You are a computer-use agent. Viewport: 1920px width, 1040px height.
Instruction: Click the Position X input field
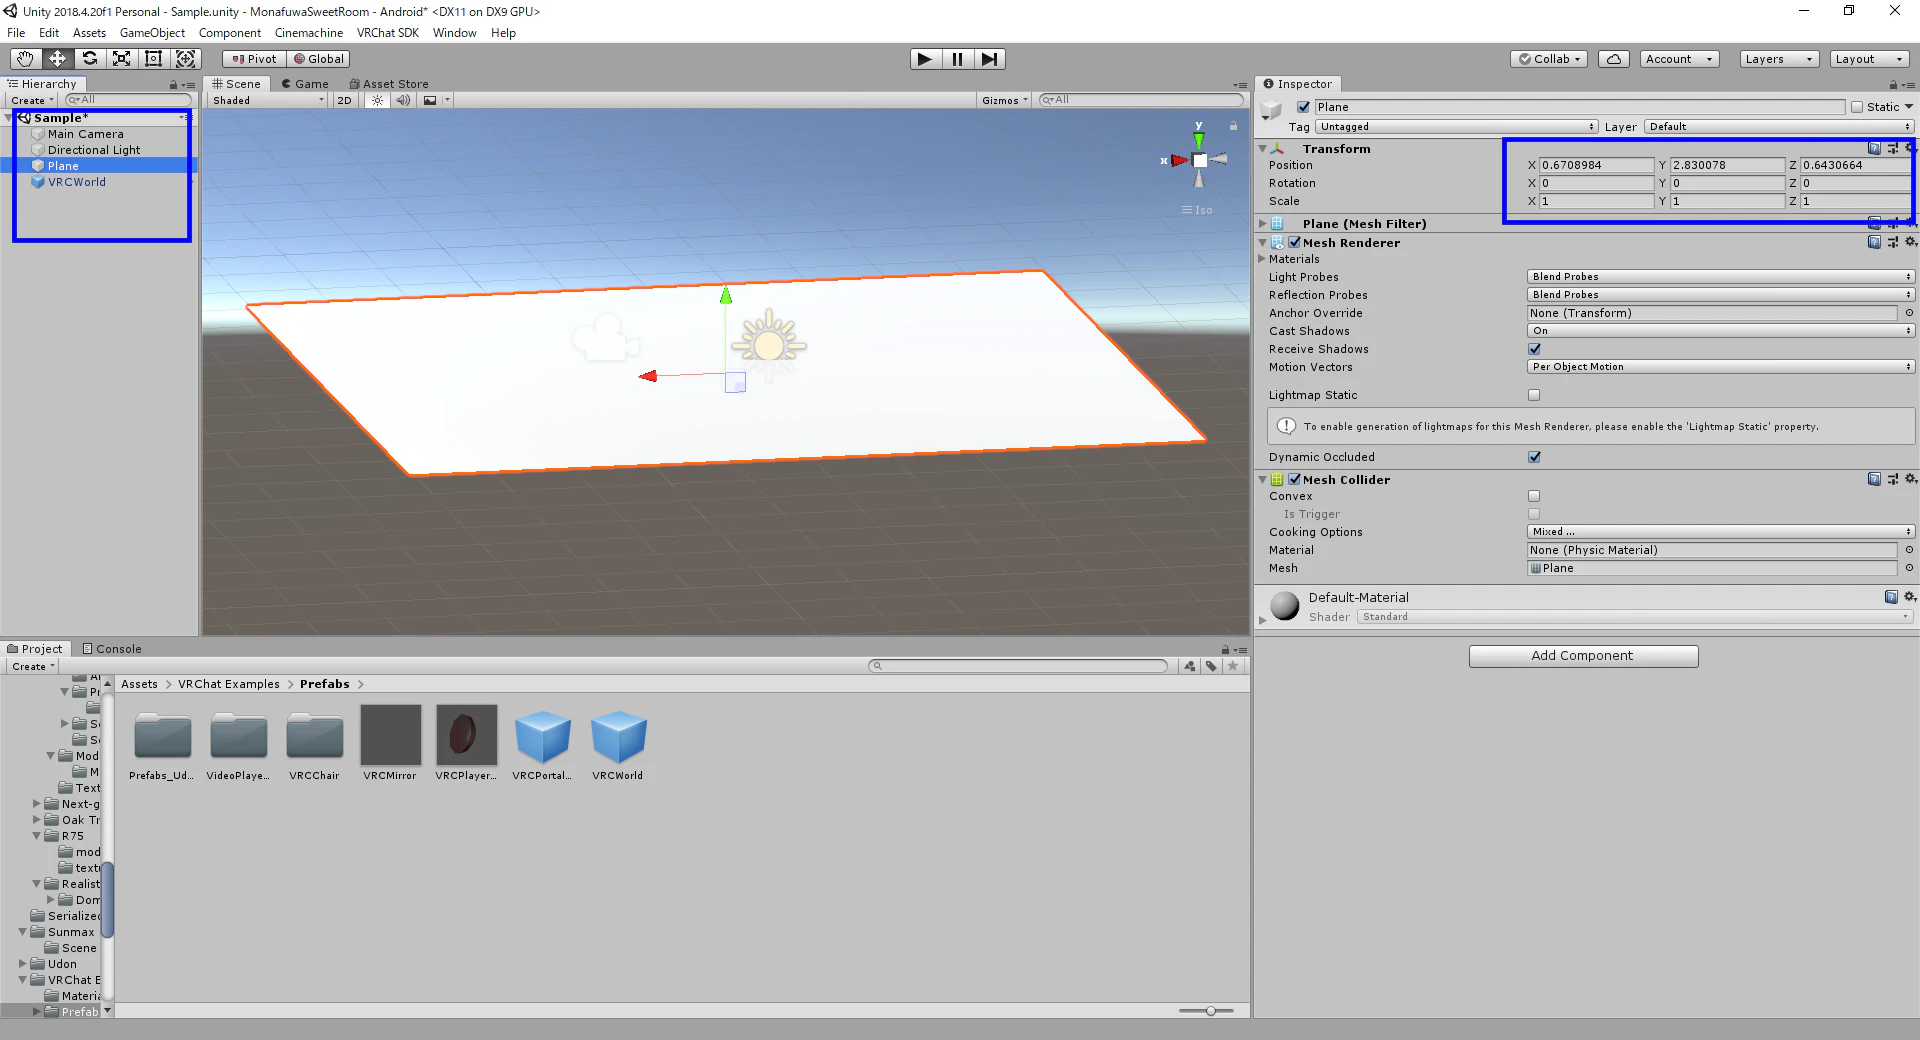tap(1597, 165)
